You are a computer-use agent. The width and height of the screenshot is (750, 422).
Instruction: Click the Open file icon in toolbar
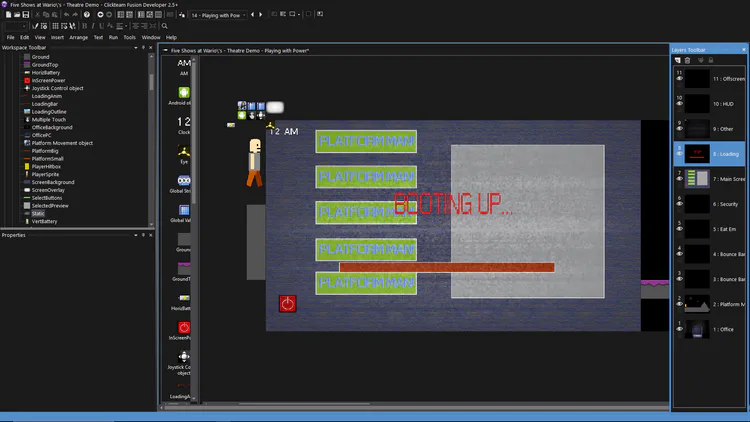point(17,15)
